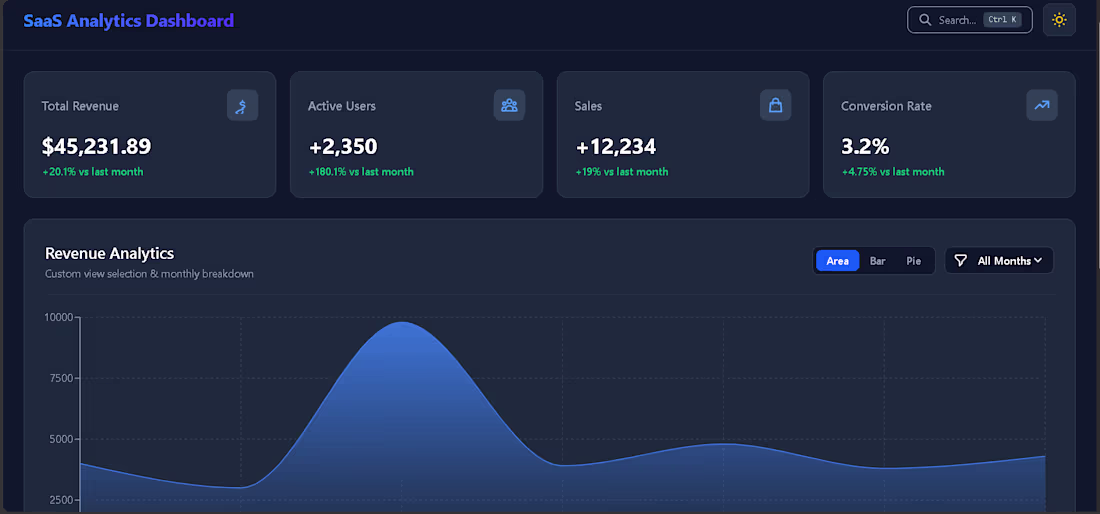Click the 2500 y-axis label

(60, 500)
